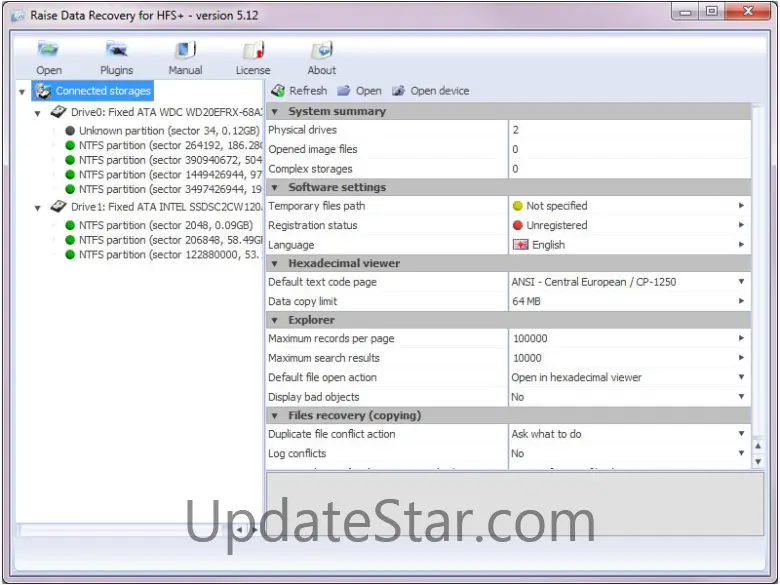Click green dot of NTFS sector 390940672
Viewport: 780px width, 585px height.
(x=70, y=160)
